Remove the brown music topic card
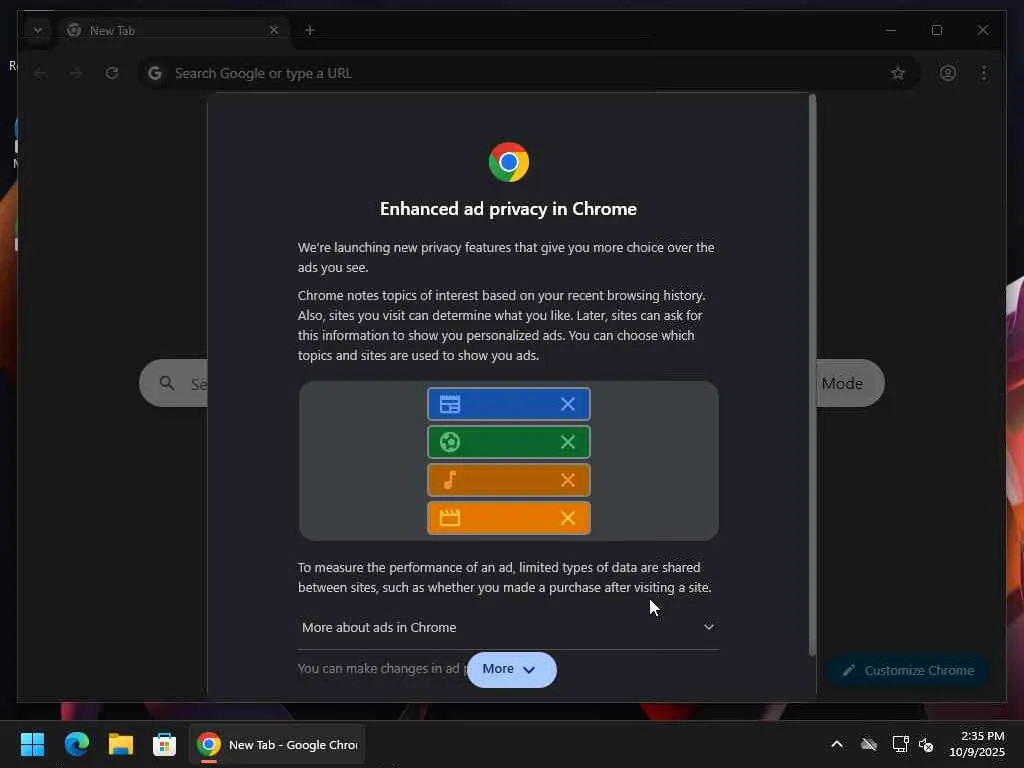 click(x=568, y=480)
